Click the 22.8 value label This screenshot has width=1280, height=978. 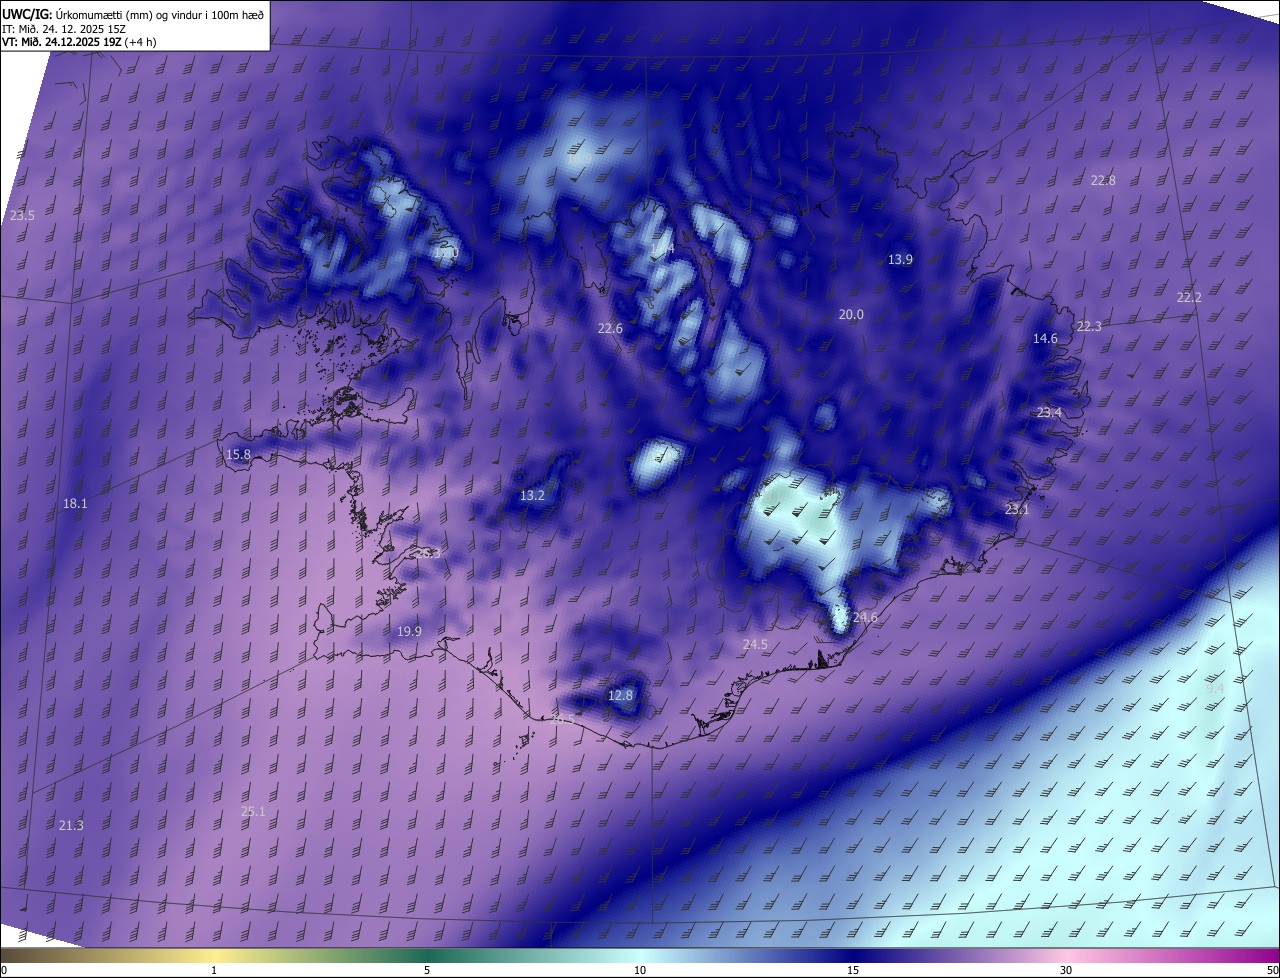coord(1103,181)
